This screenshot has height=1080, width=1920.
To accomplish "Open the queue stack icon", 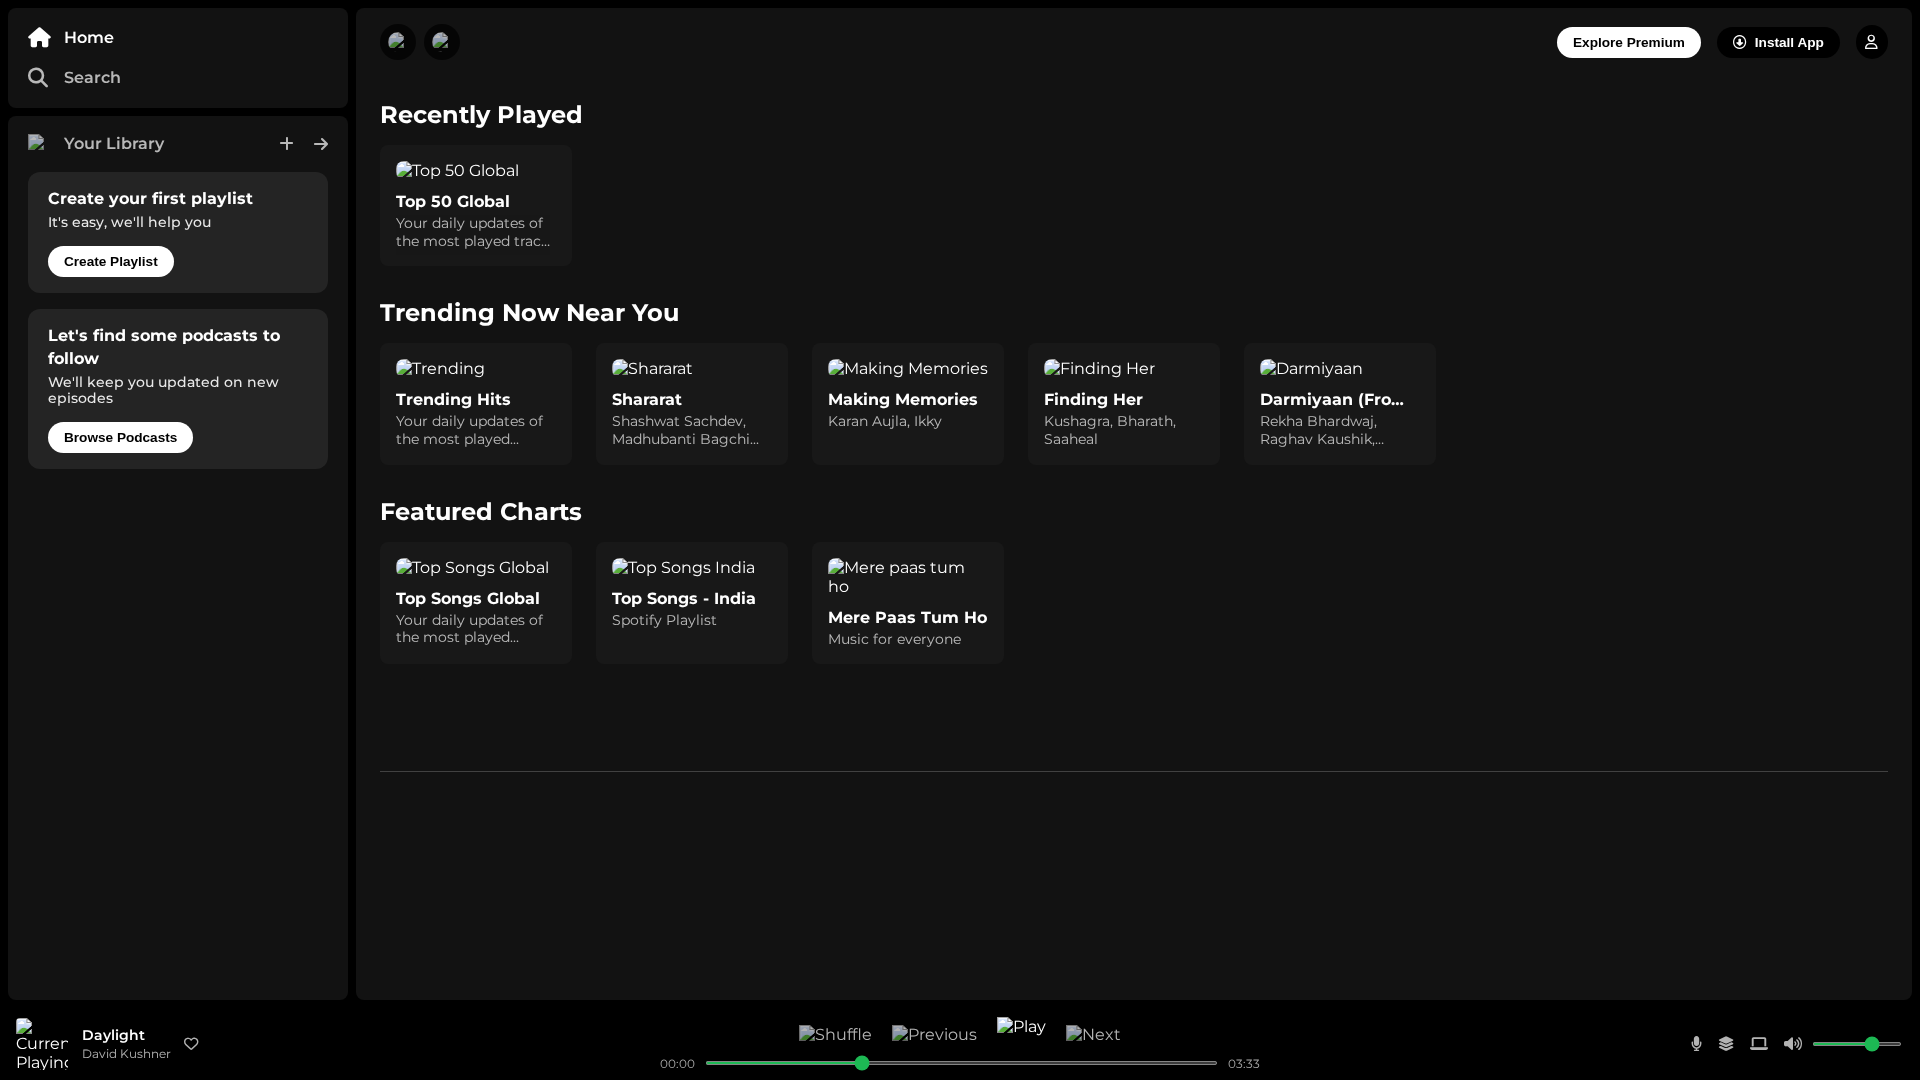I will pyautogui.click(x=1726, y=1044).
